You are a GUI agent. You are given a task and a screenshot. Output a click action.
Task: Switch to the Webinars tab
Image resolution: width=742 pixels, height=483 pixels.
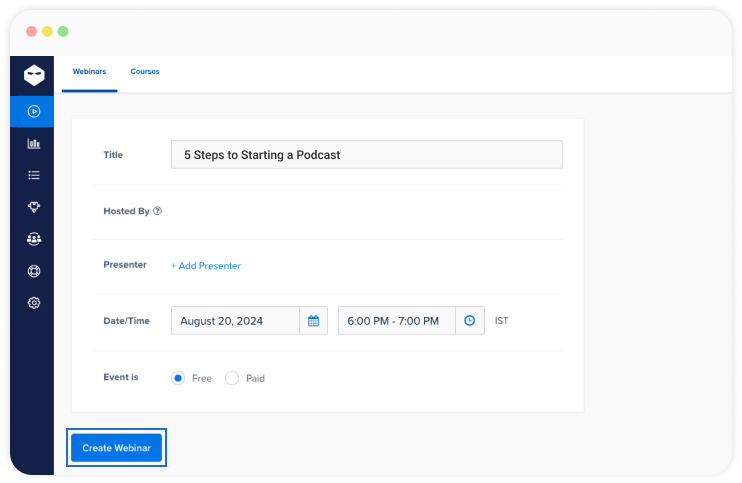(x=89, y=71)
